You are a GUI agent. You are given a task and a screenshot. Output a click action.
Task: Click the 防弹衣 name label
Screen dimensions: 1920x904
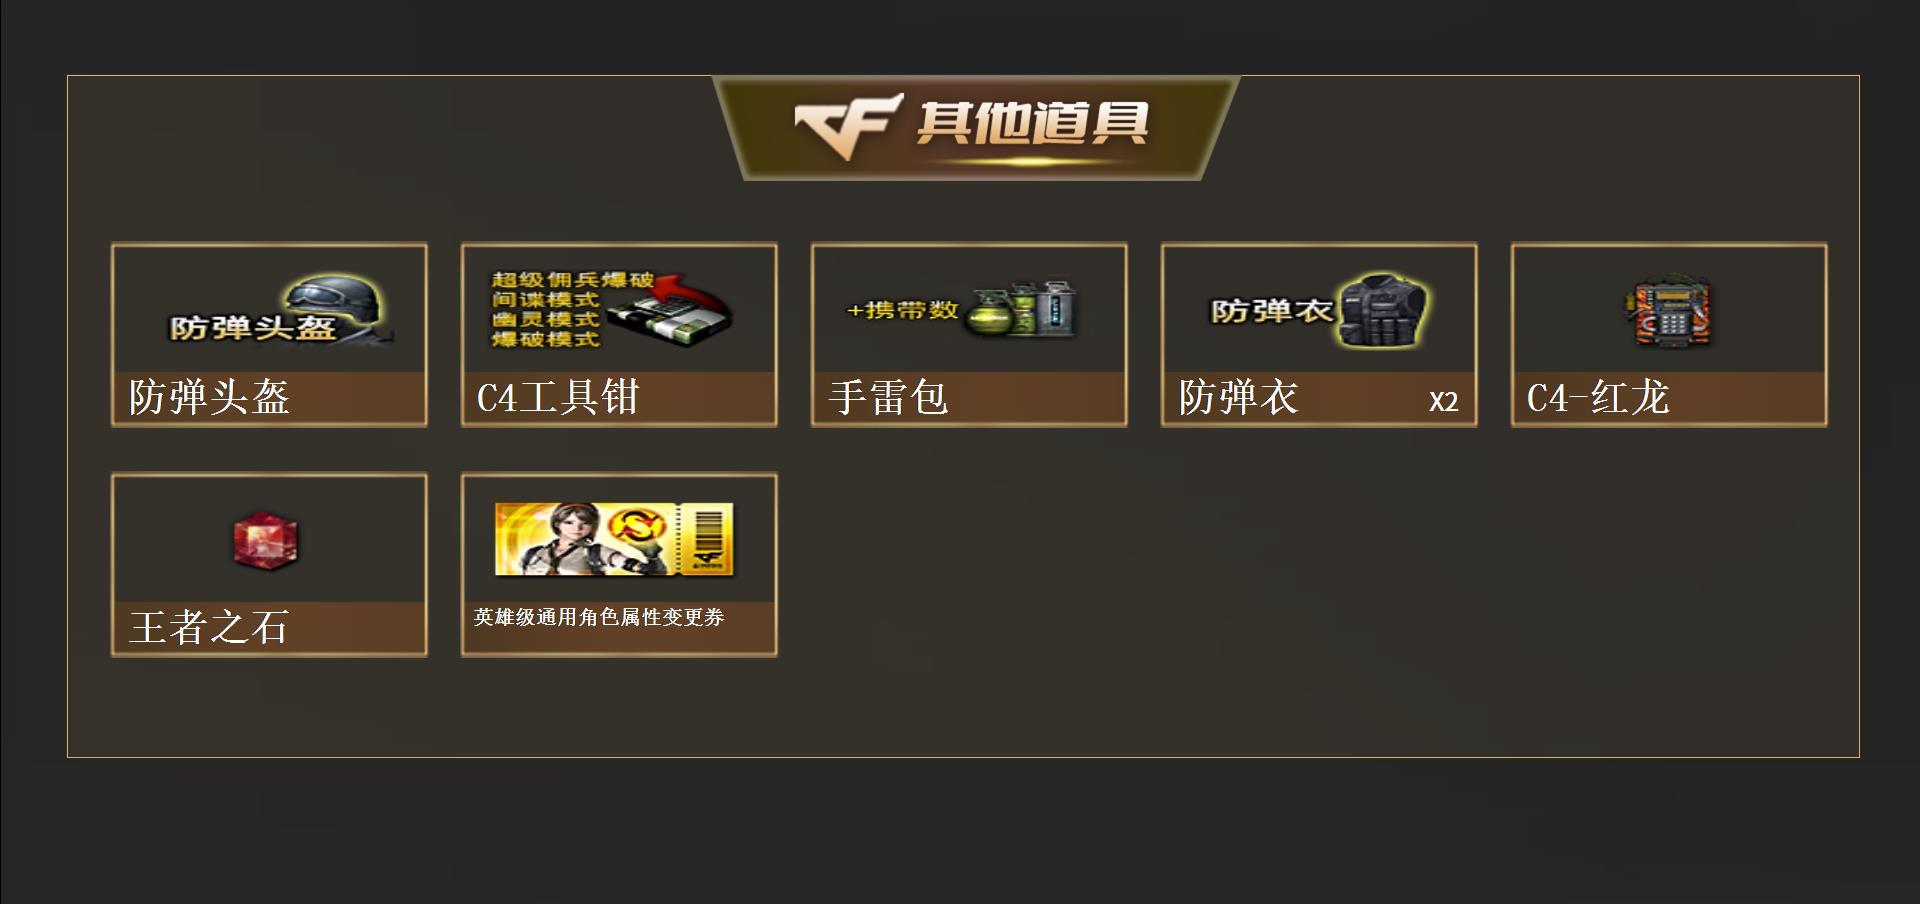[1238, 398]
